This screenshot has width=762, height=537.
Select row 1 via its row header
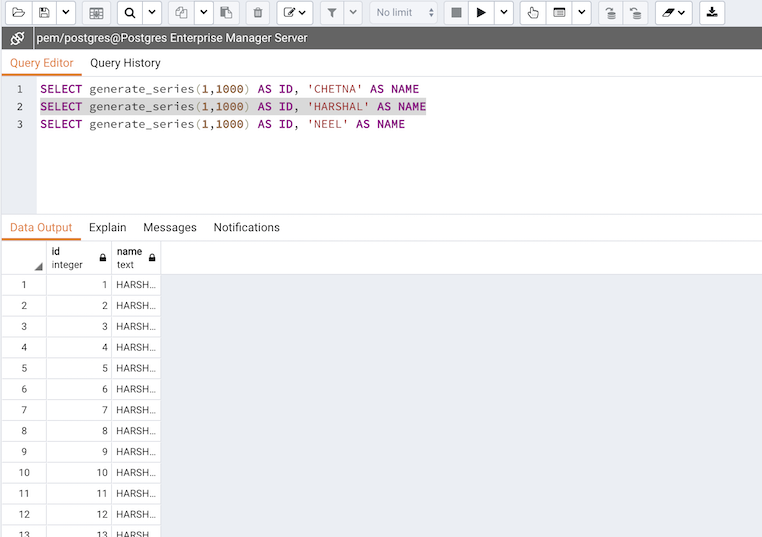(x=24, y=285)
